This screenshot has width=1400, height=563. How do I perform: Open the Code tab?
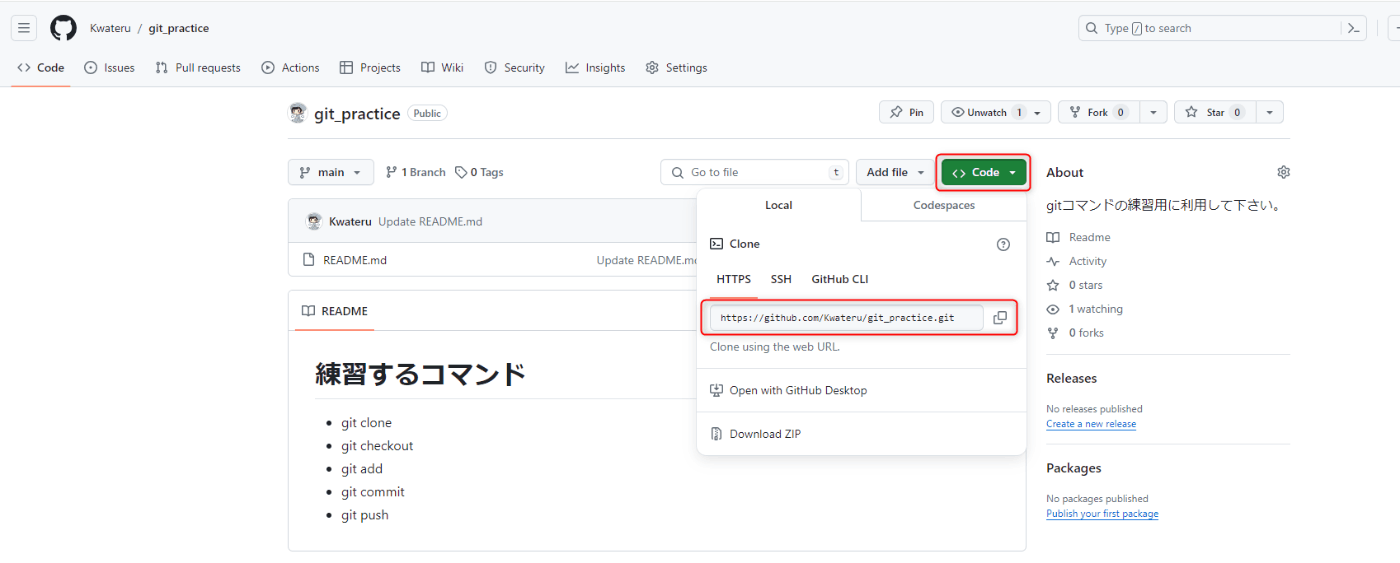pos(41,68)
